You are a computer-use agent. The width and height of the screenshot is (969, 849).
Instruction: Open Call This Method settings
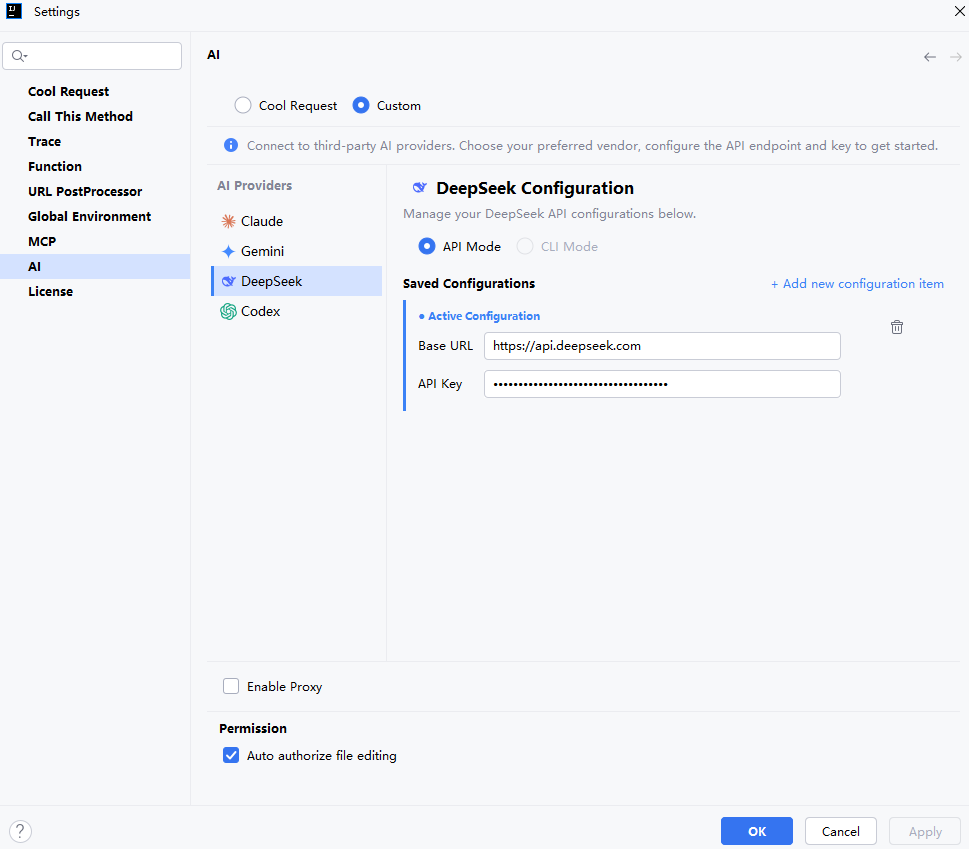pos(95,116)
